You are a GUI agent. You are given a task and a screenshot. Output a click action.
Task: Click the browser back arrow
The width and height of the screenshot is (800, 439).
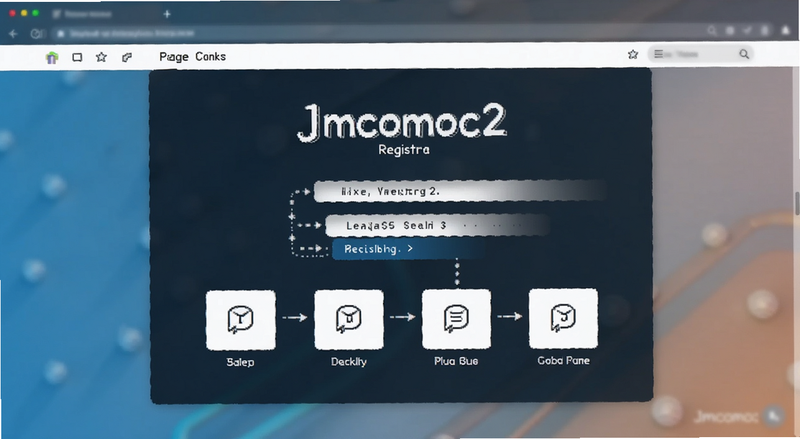14,34
